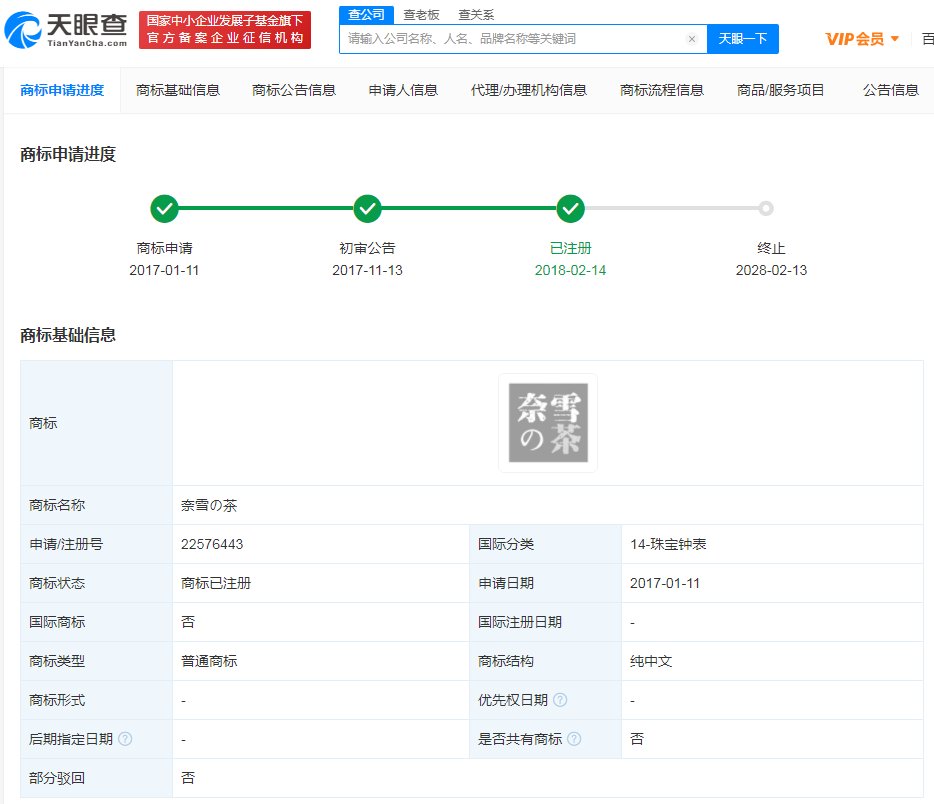Click the 商标已注册 status value
This screenshot has width=934, height=804.
pos(216,583)
